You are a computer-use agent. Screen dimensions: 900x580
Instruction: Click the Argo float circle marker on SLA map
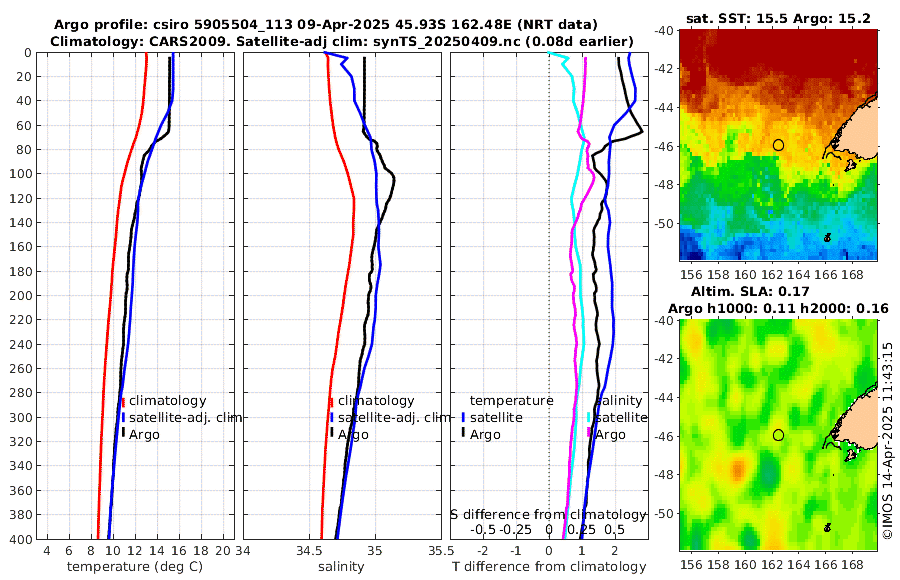(x=778, y=435)
